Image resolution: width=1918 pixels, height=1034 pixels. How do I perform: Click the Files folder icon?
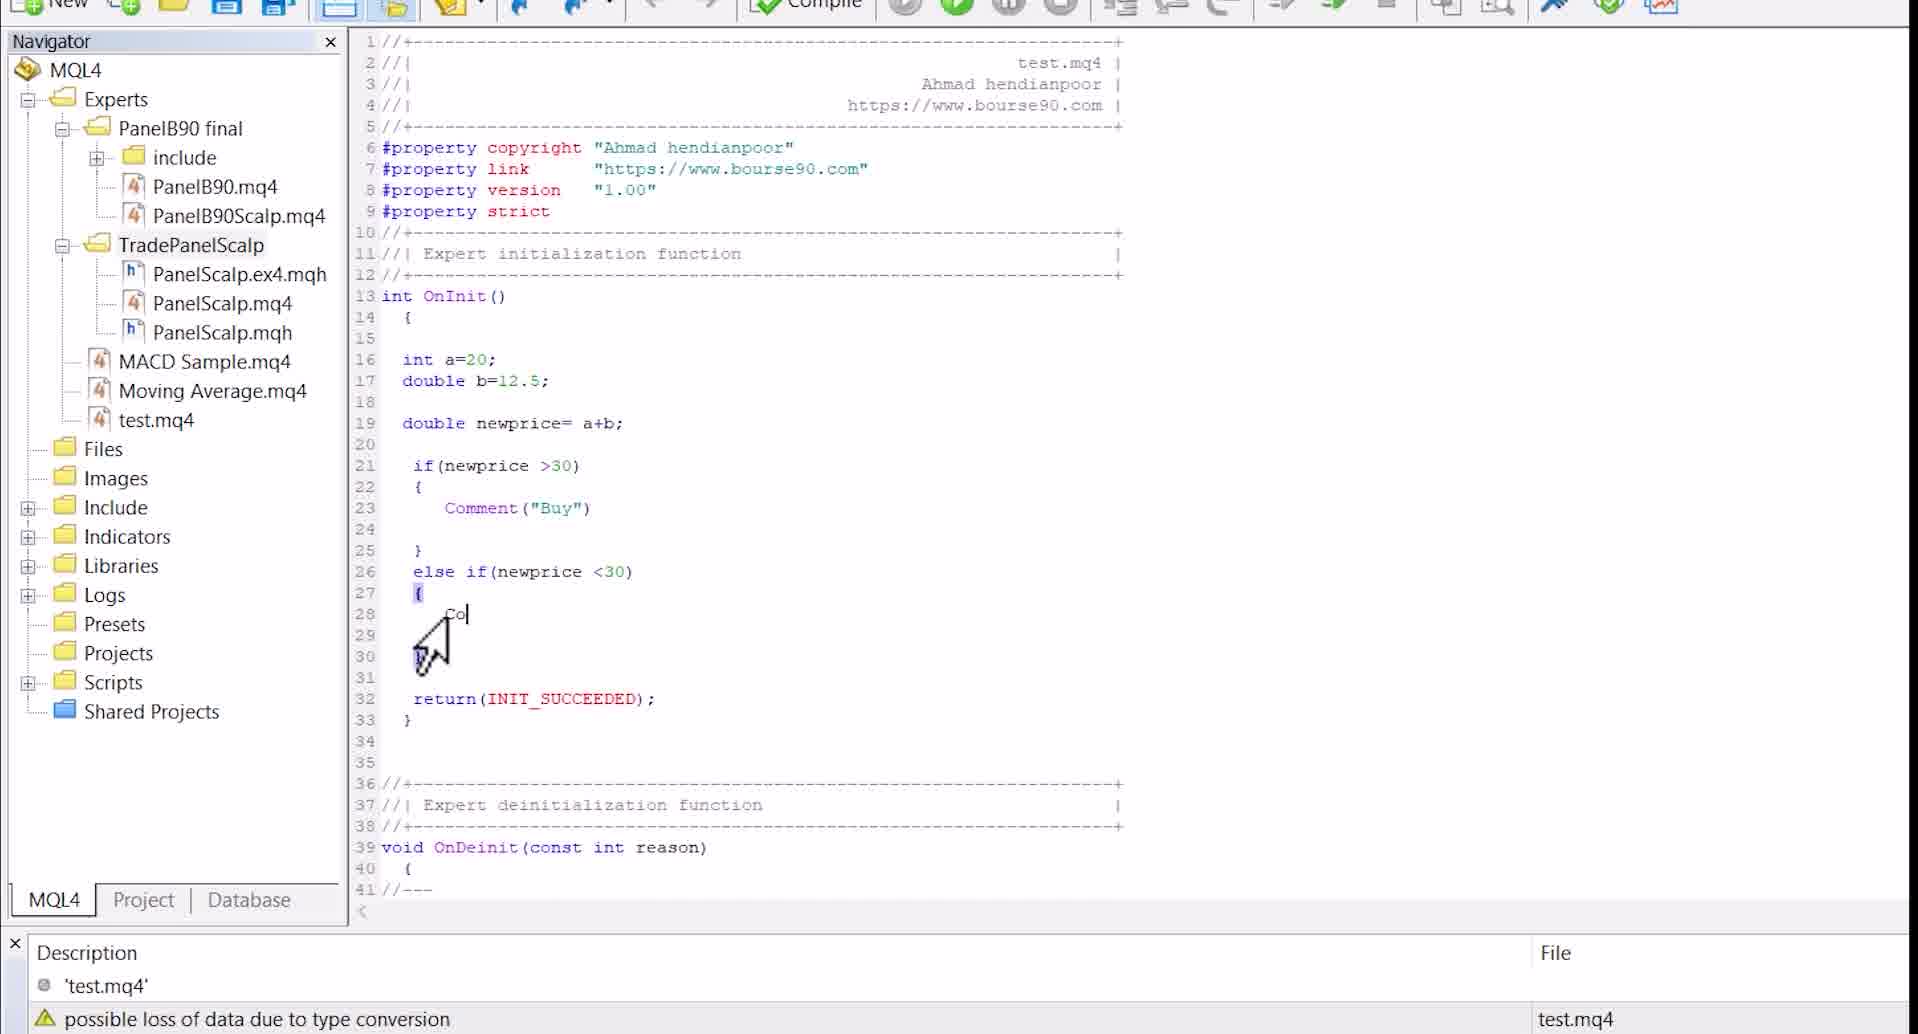pos(65,447)
